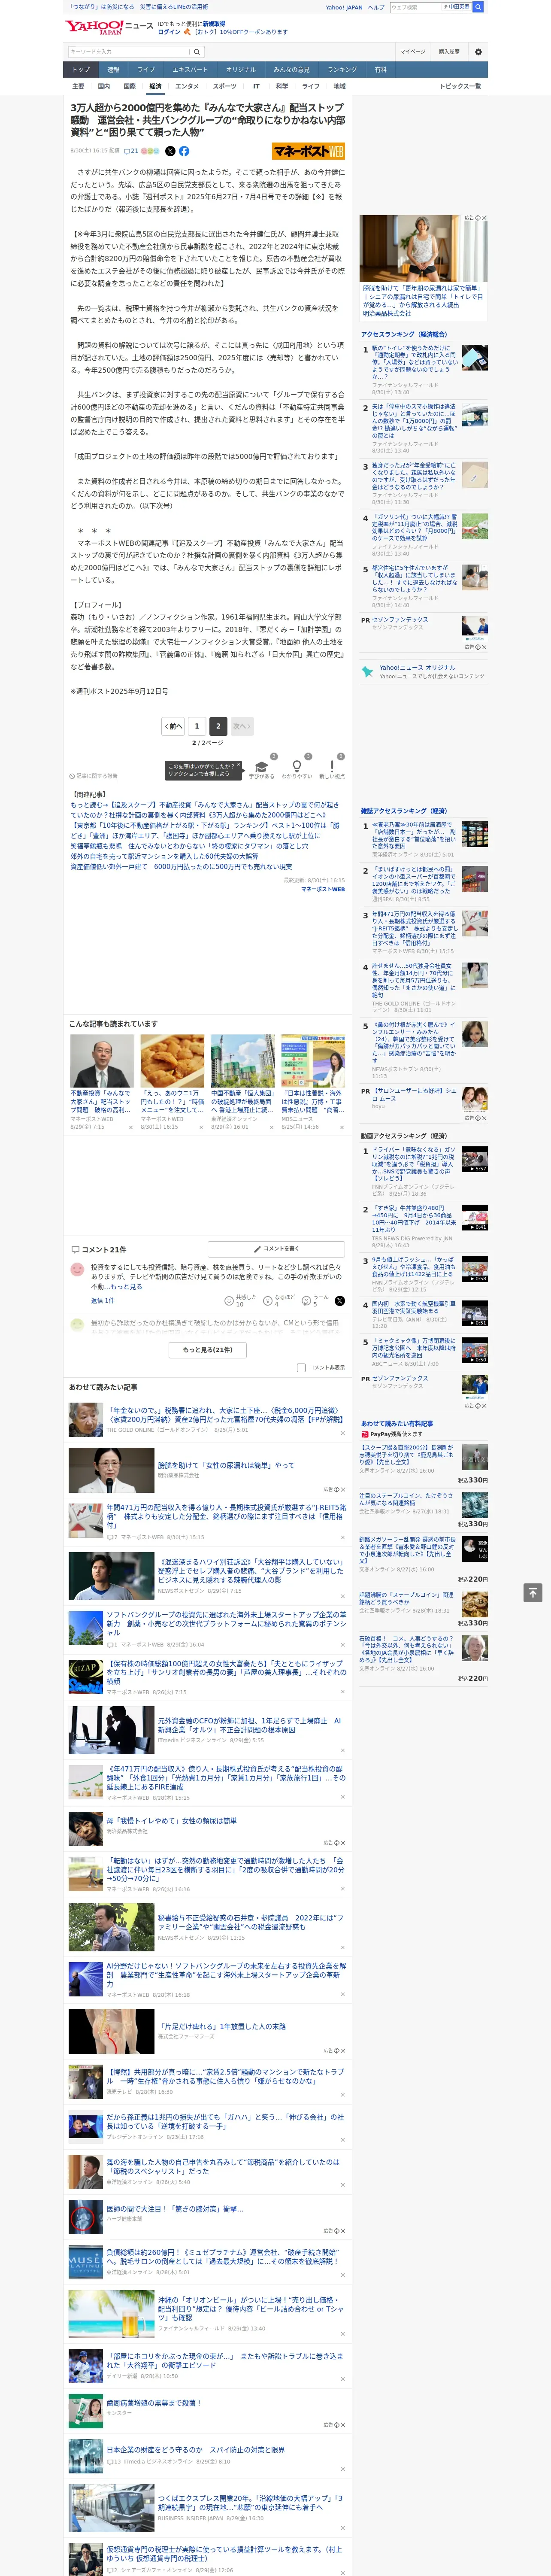Image resolution: width=551 pixels, height=2576 pixels.
Task: Select the 国内 category
Action: click(104, 86)
